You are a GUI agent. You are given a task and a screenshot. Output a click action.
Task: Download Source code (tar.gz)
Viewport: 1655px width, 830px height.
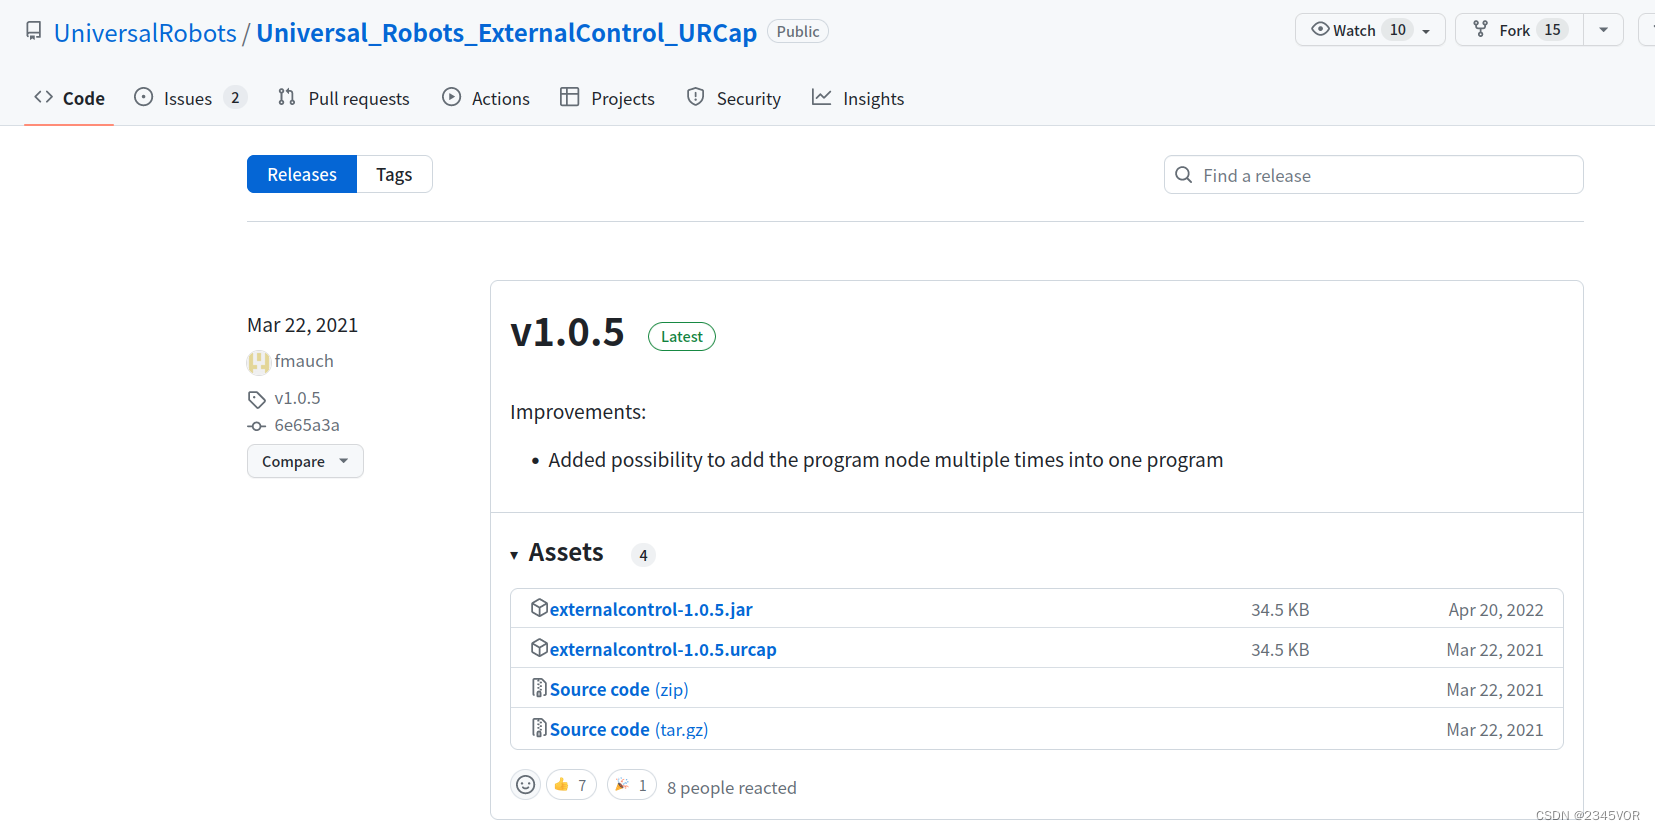(629, 729)
